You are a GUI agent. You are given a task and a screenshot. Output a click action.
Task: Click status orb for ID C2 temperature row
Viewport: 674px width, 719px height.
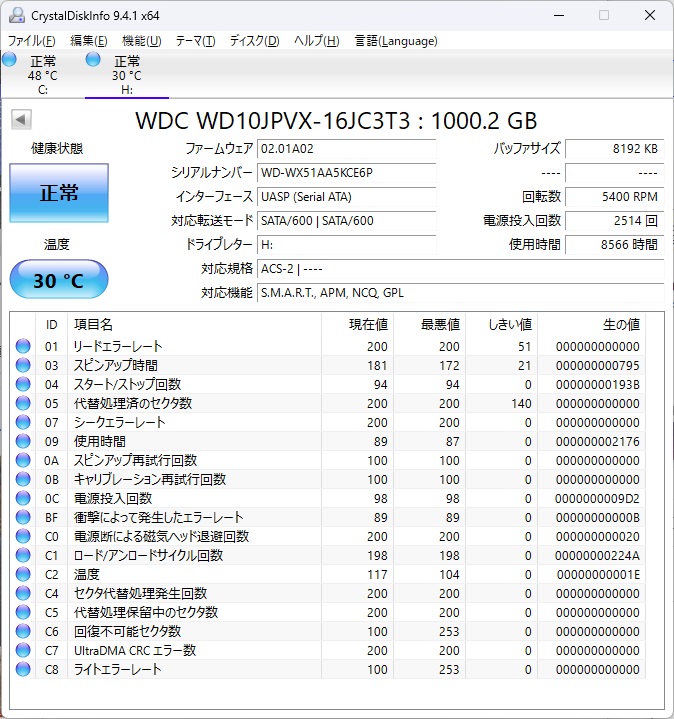(x=23, y=574)
